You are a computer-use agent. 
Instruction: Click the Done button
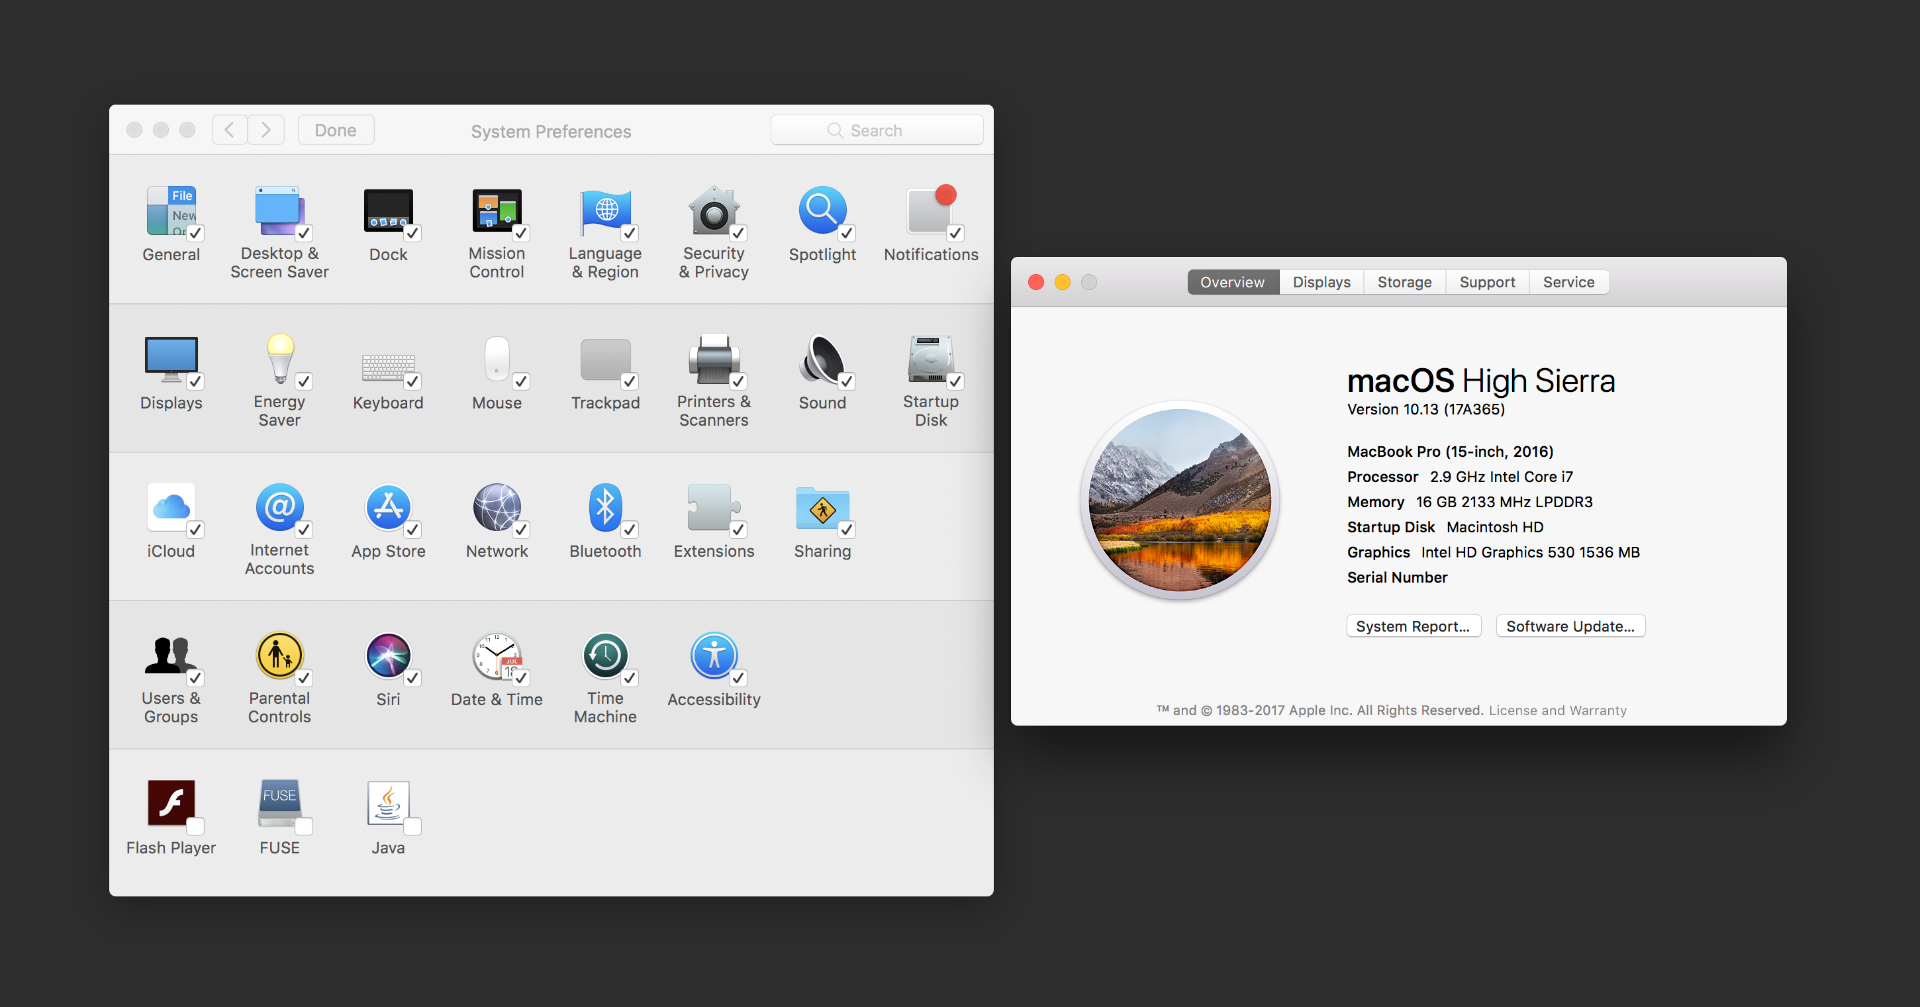click(336, 130)
